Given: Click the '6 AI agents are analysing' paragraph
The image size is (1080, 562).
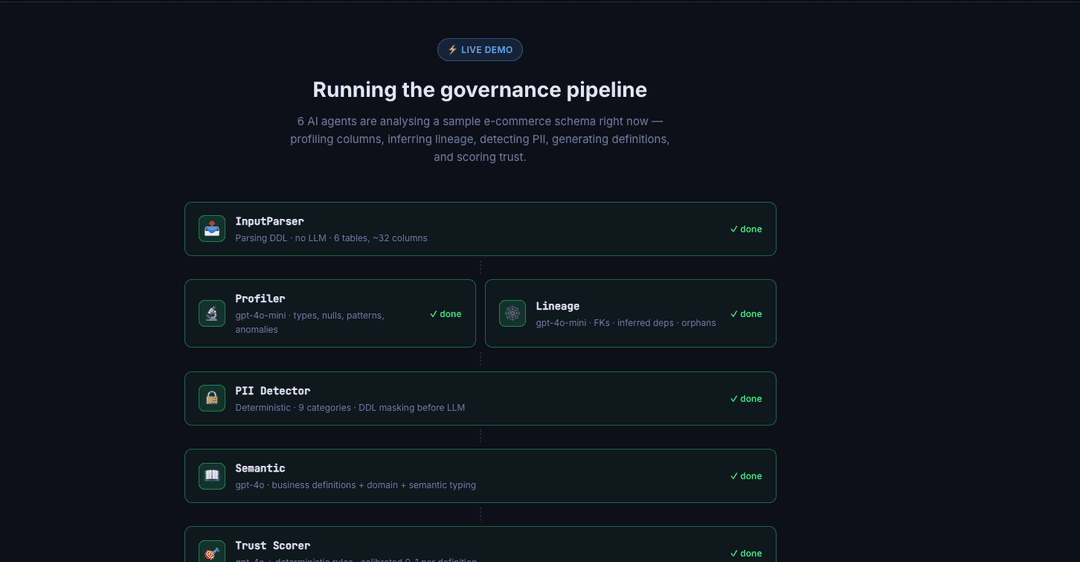Looking at the screenshot, I should pyautogui.click(x=480, y=139).
